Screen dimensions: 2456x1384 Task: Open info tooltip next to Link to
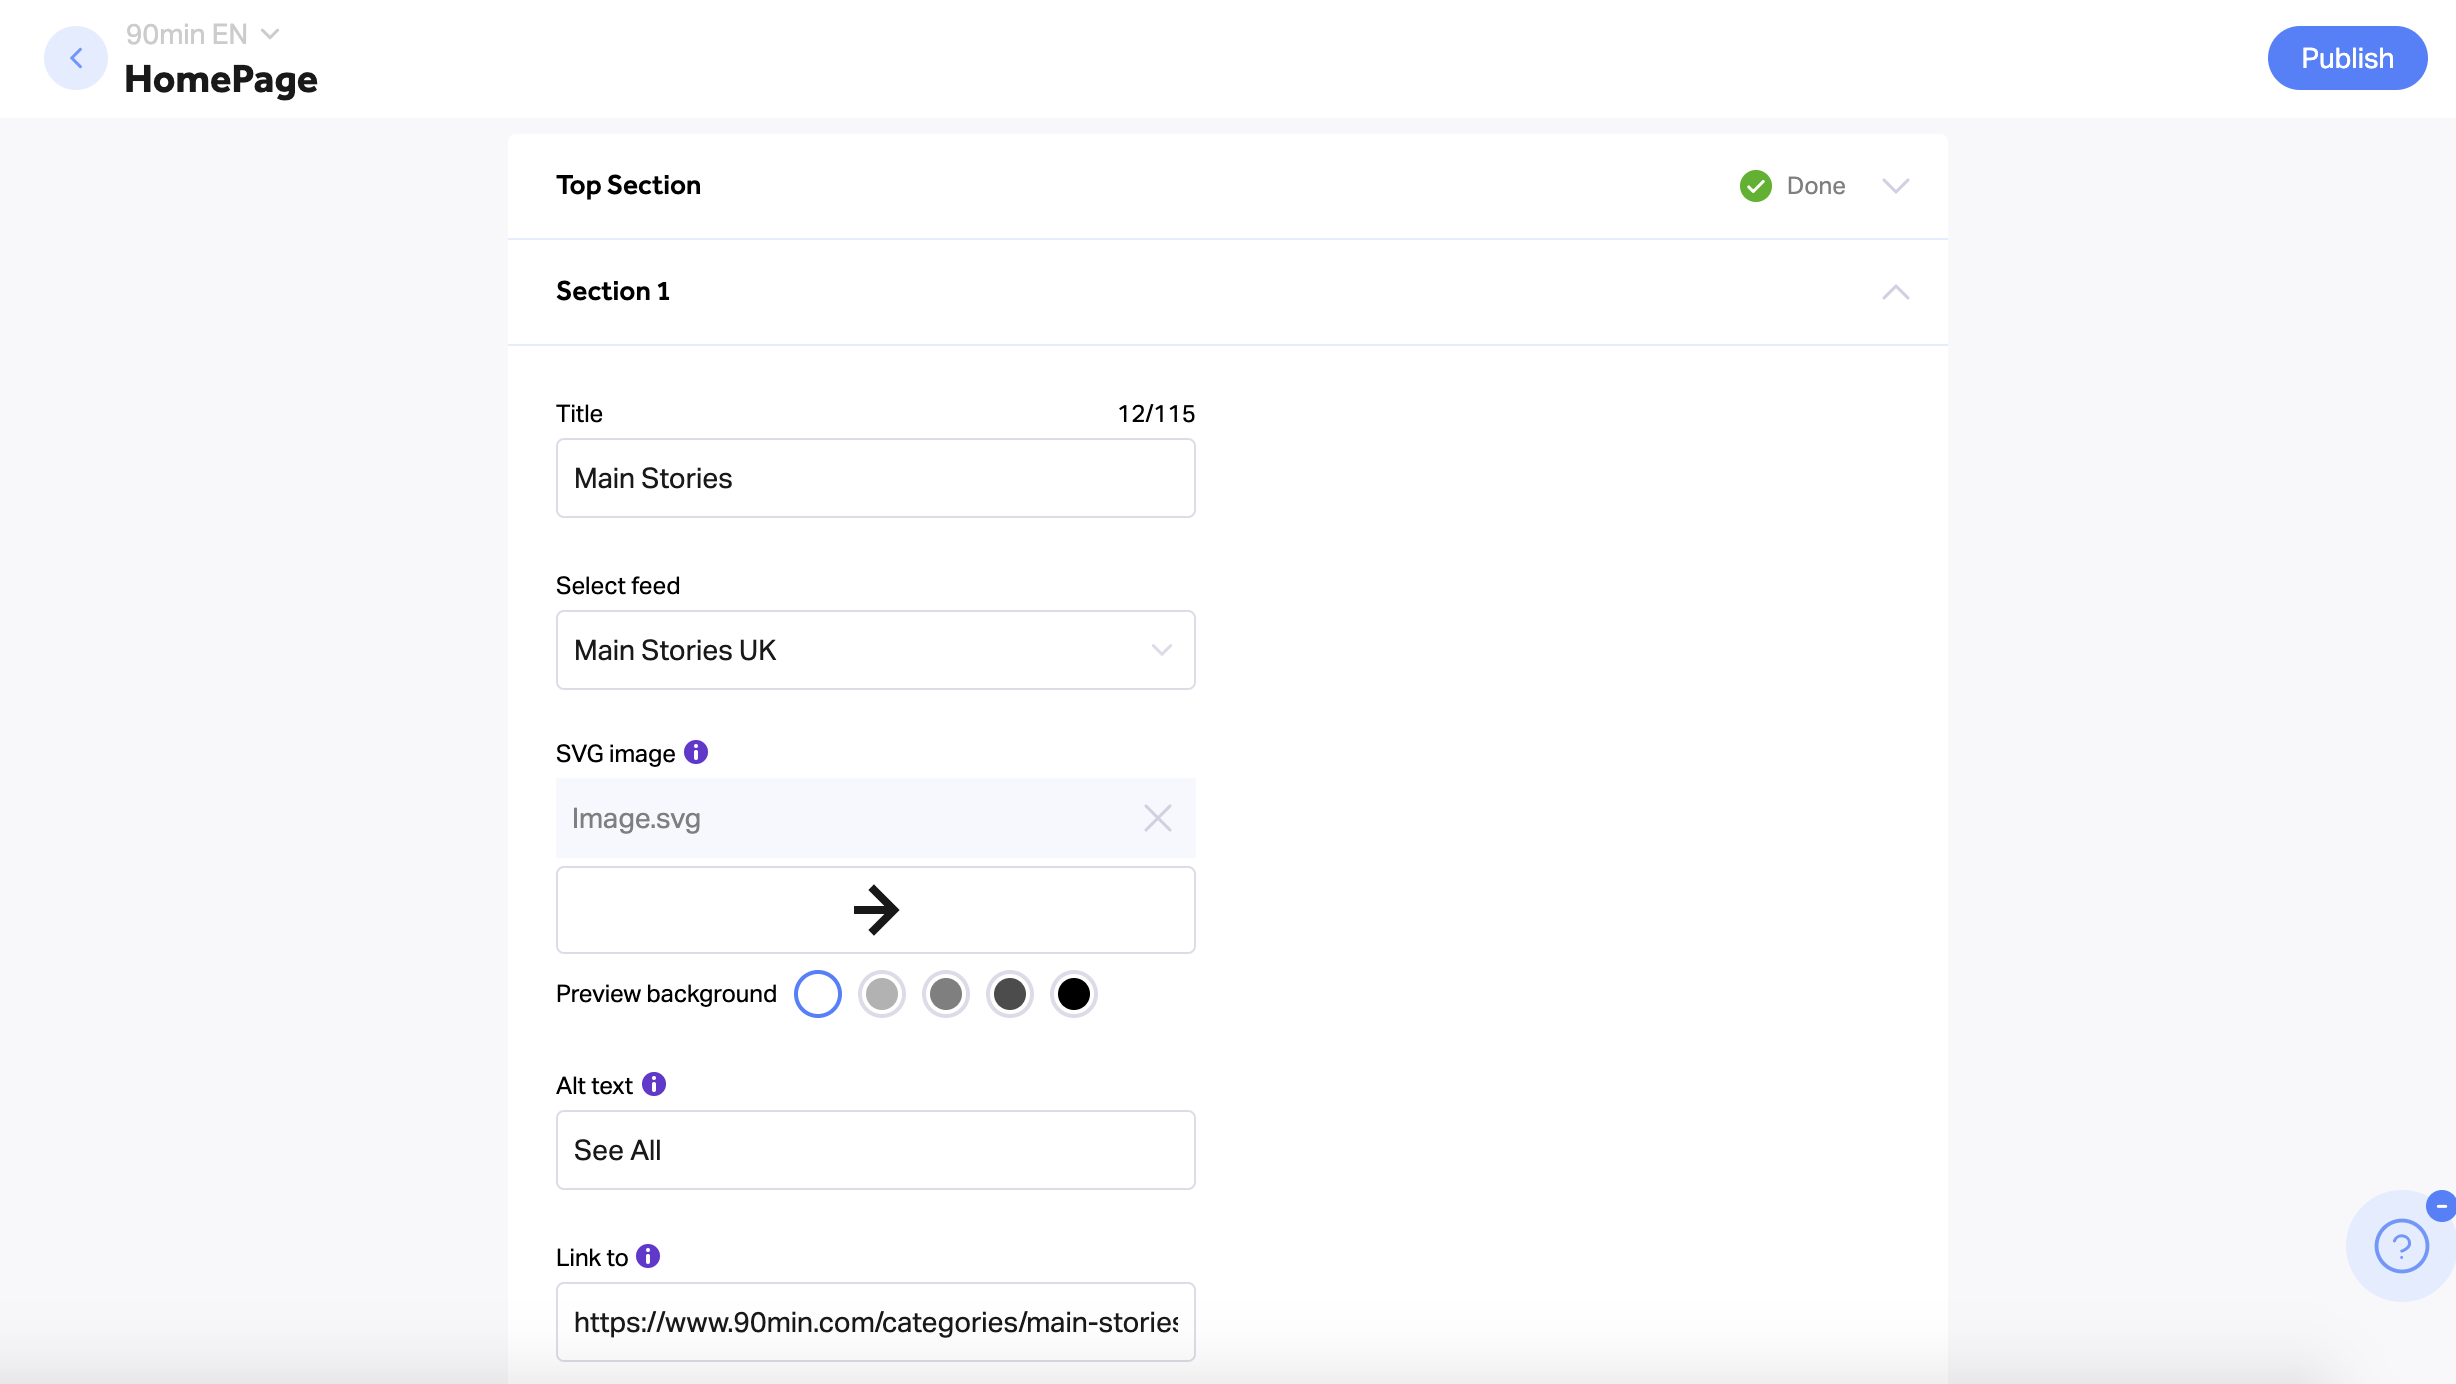pos(648,1256)
